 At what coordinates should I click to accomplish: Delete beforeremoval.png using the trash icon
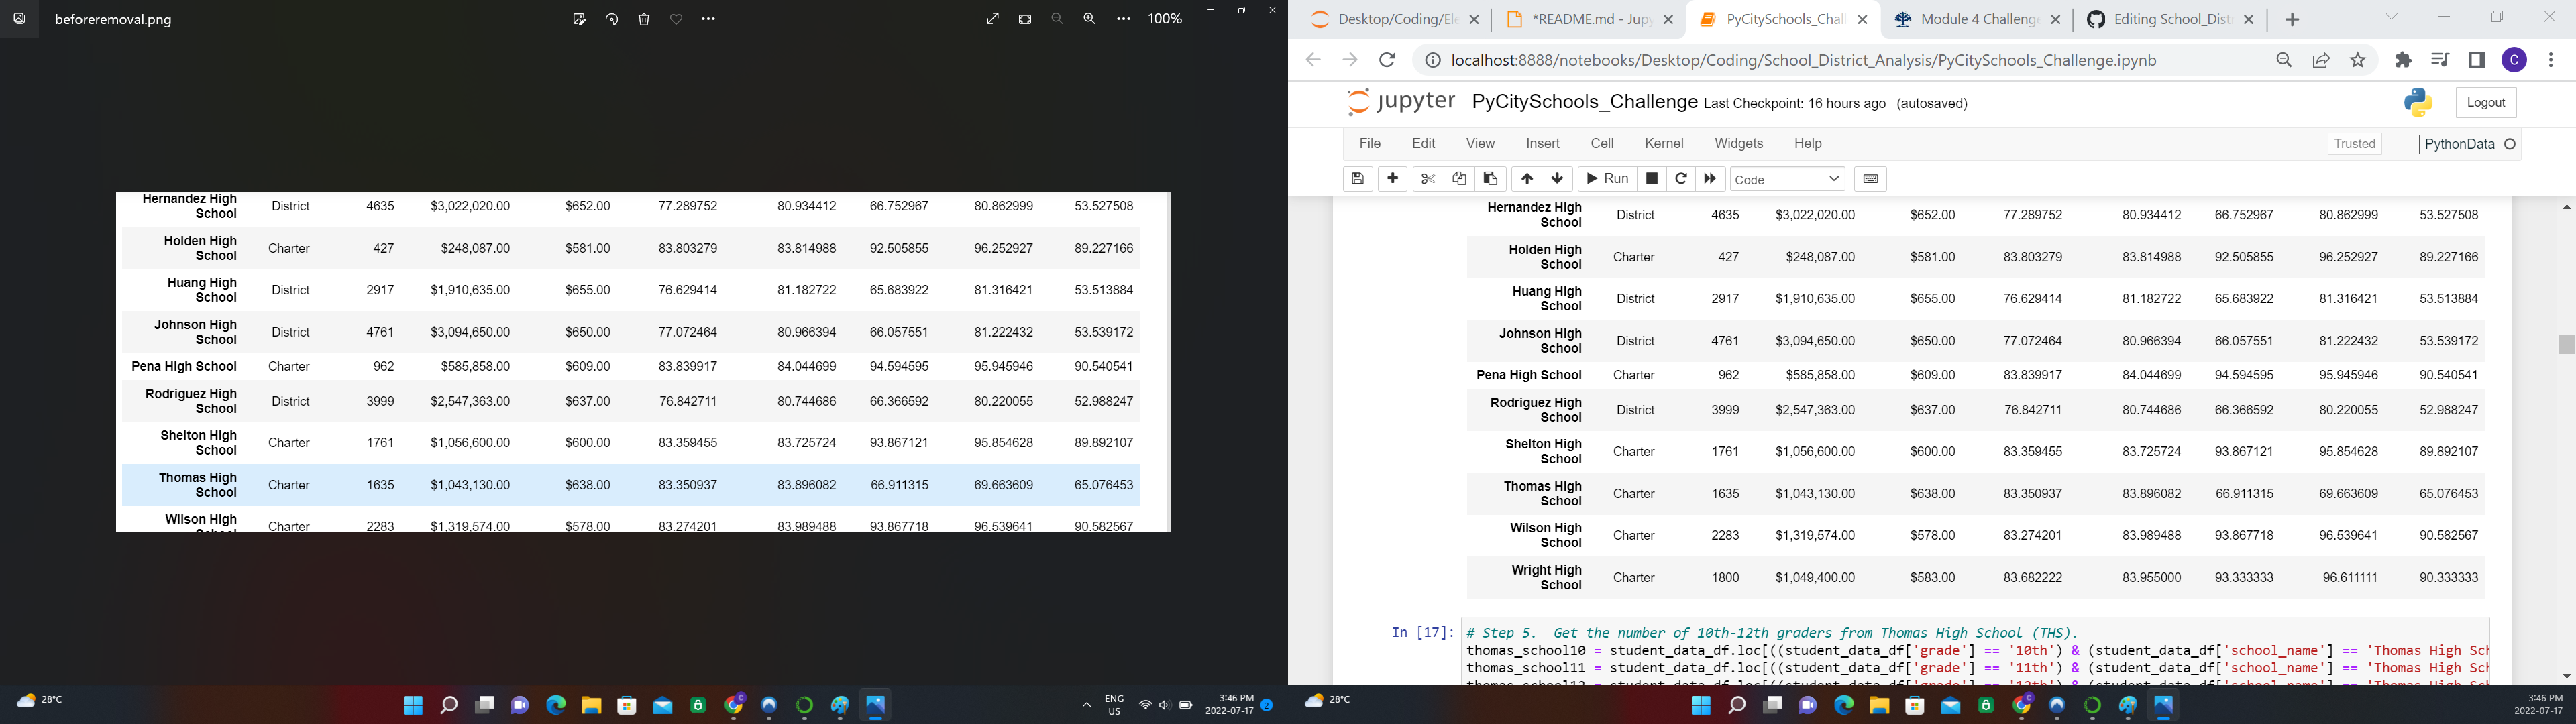coord(643,18)
